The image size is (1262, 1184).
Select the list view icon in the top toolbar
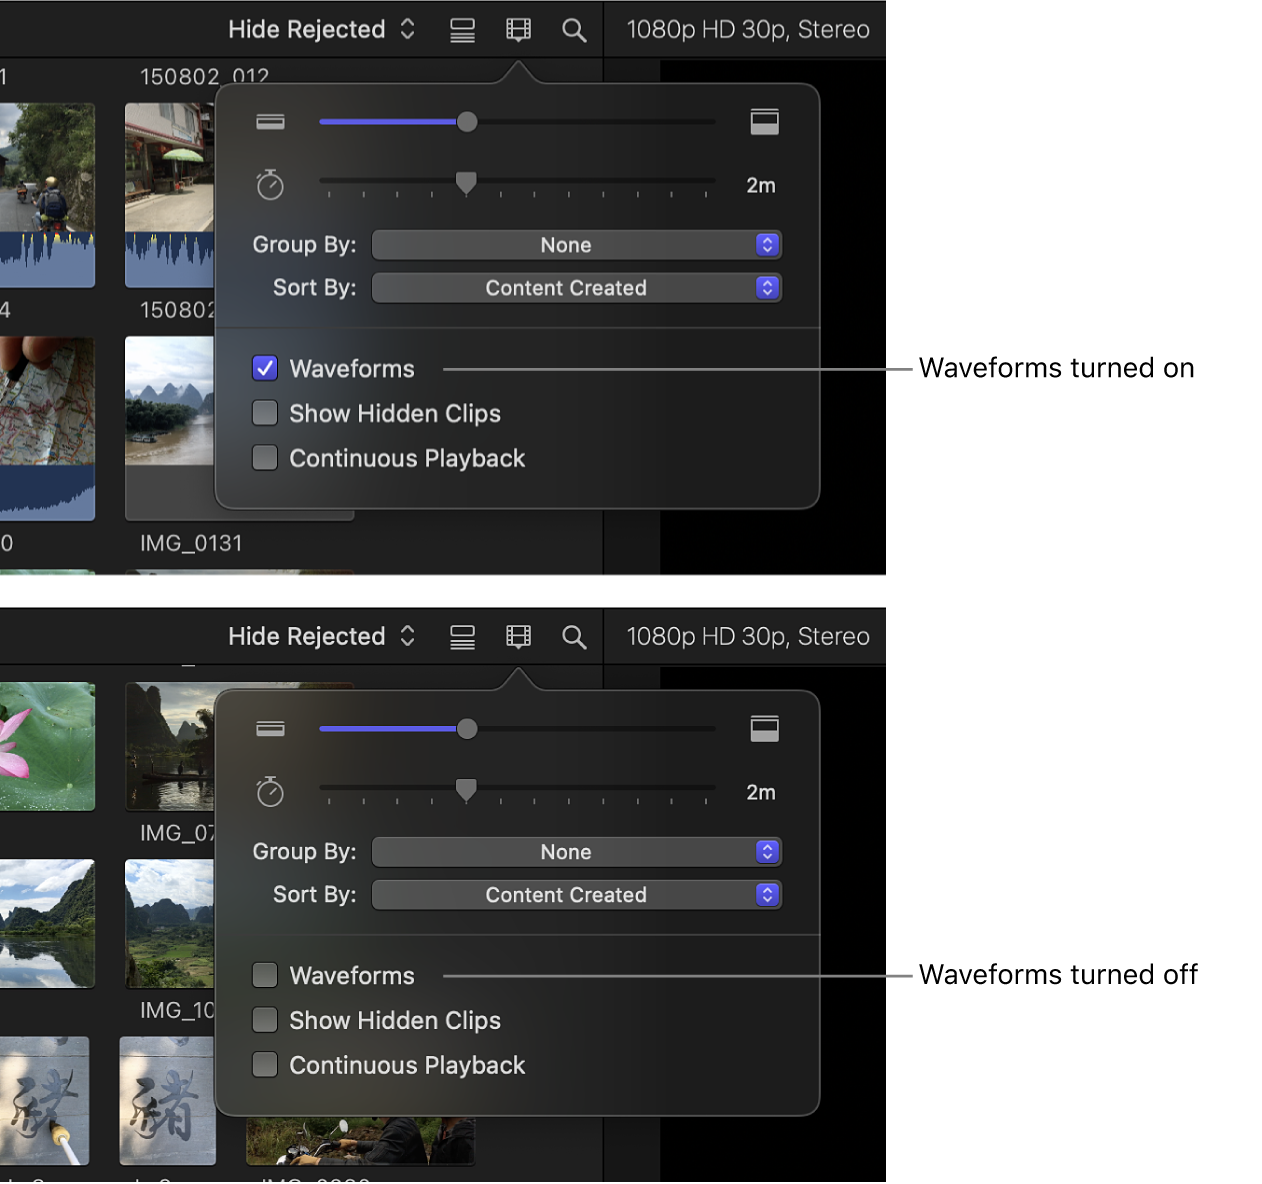tap(461, 29)
